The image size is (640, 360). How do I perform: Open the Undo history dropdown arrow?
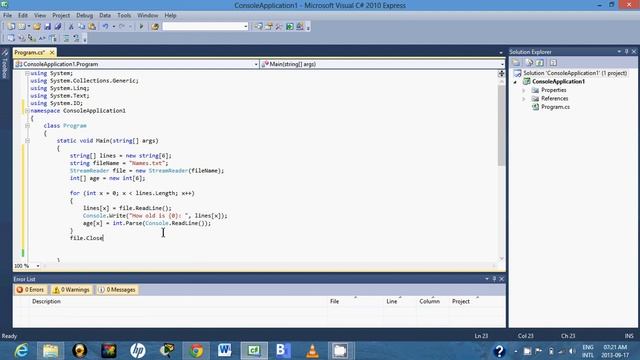[113, 27]
